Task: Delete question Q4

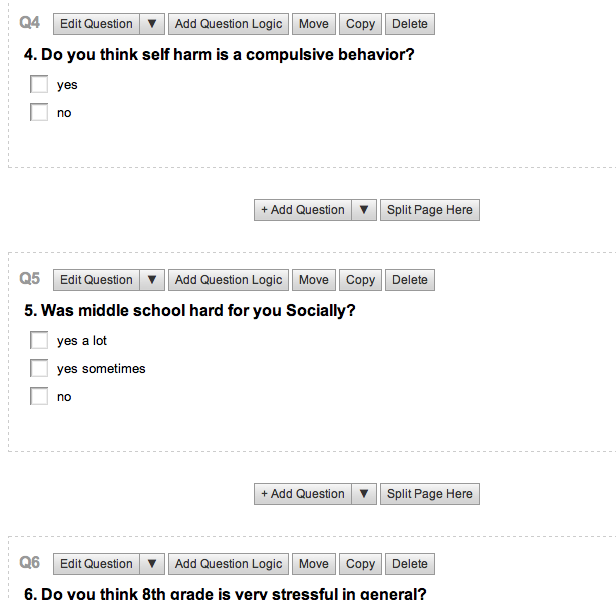Action: point(409,24)
